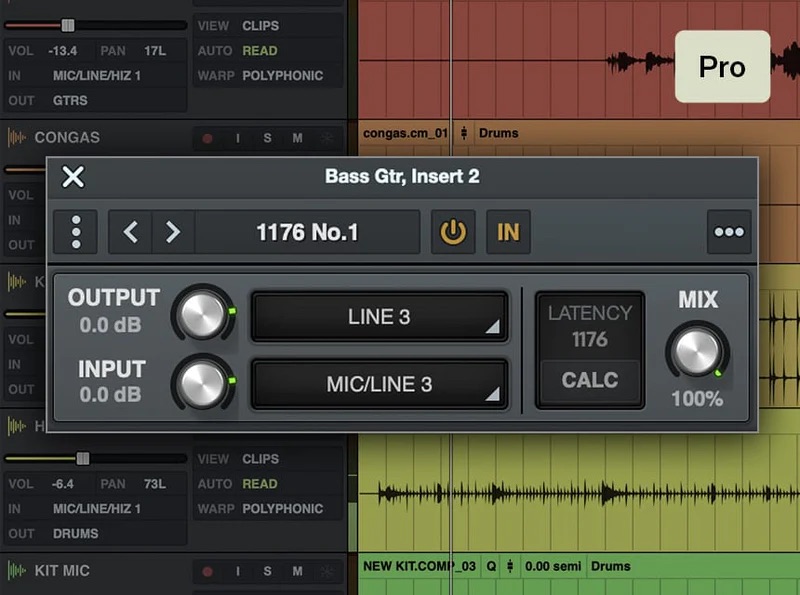Click the 0.00 semi transpose value
Viewport: 800px width, 595px height.
coord(553,566)
